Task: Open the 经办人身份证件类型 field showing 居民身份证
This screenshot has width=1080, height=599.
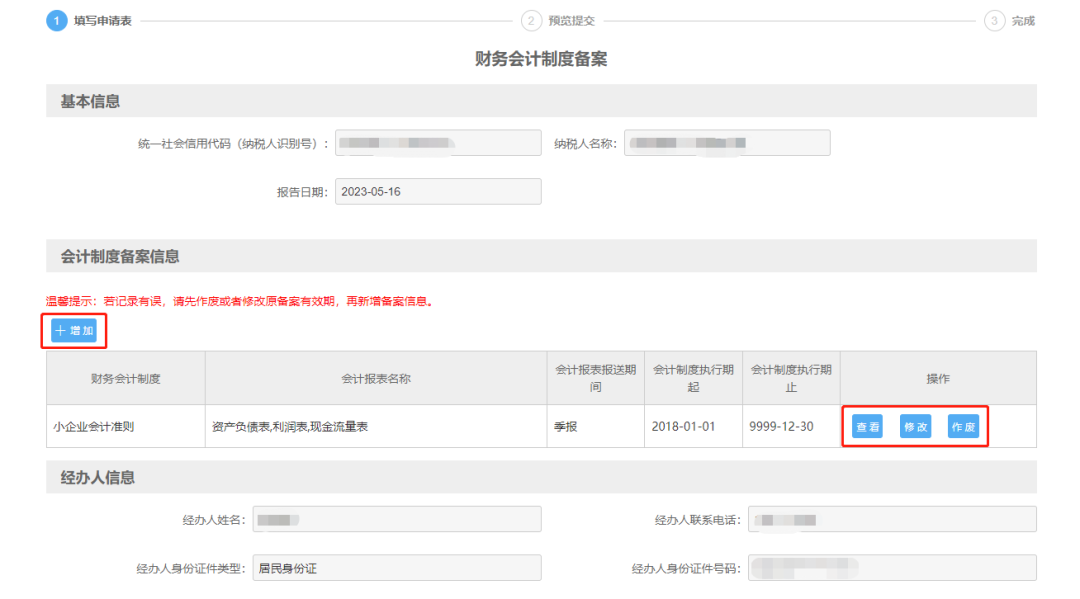Action: click(x=397, y=568)
